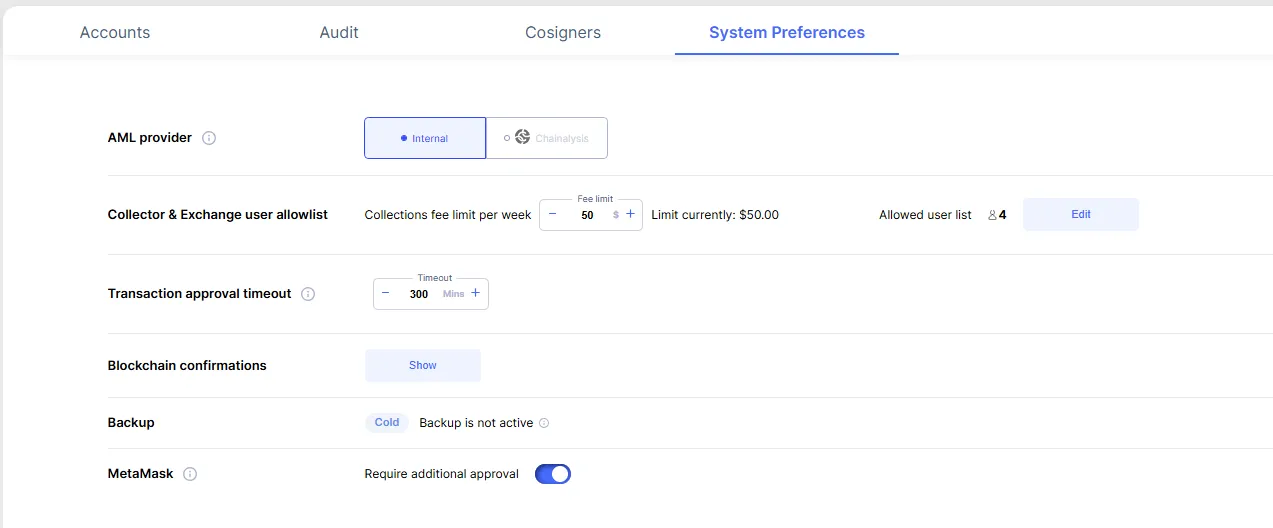Viewport: 1273px width, 528px height.
Task: Click 'Require additional approval' label
Action: click(x=442, y=474)
